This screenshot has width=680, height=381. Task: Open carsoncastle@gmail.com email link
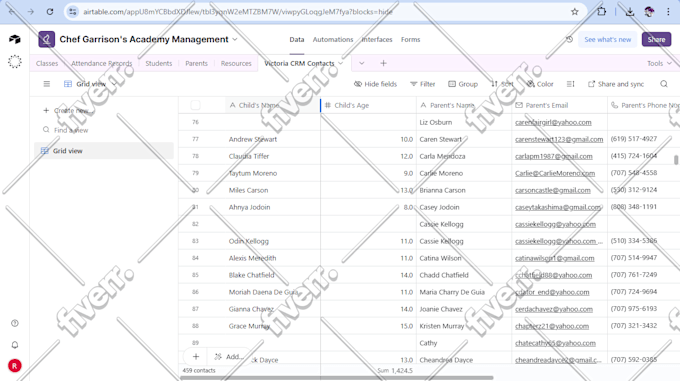552,190
